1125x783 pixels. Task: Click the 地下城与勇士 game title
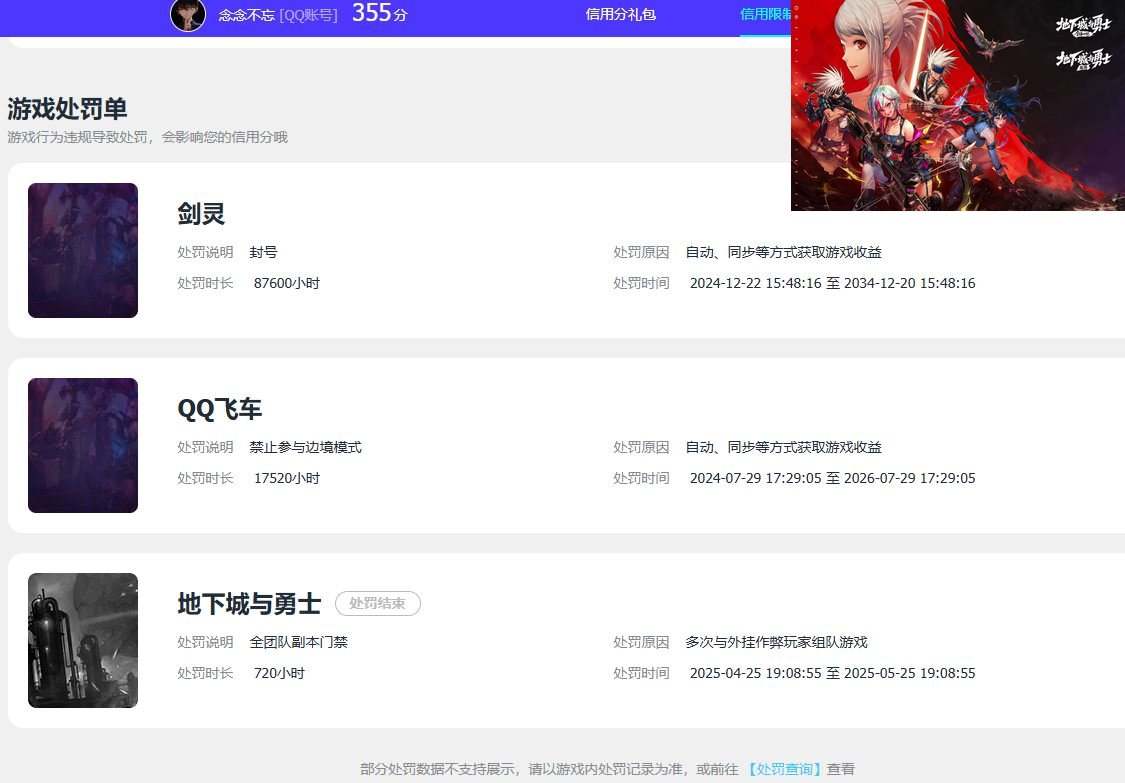coord(249,604)
